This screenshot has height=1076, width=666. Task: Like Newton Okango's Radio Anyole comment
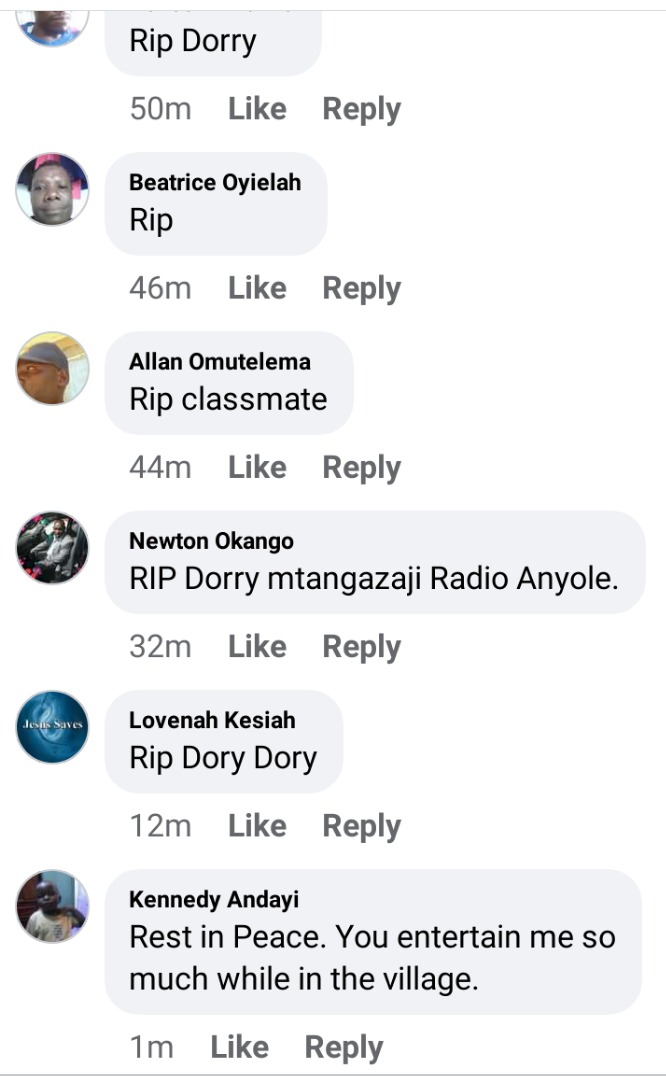coord(257,646)
